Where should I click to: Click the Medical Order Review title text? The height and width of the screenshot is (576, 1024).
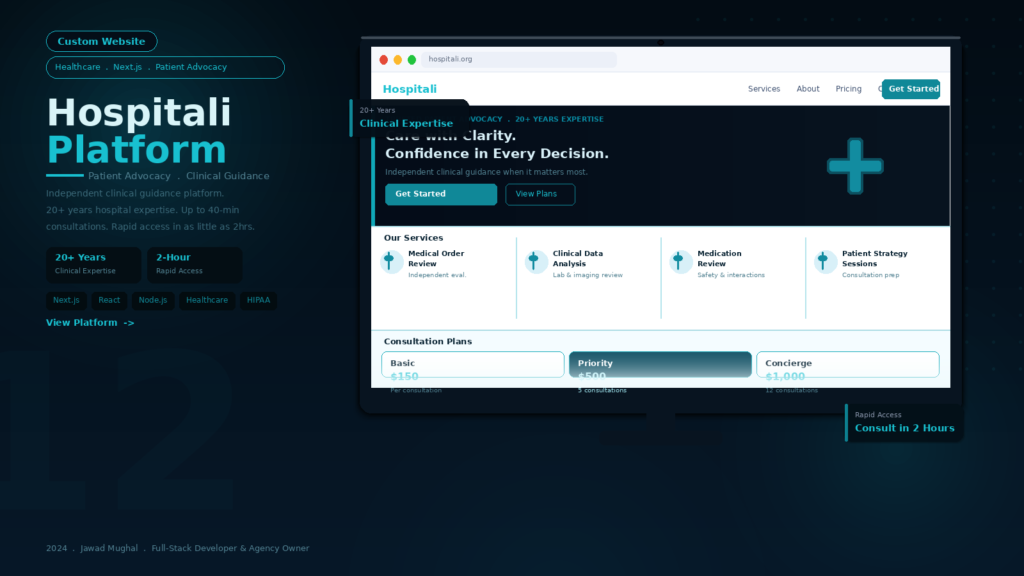coord(436,259)
